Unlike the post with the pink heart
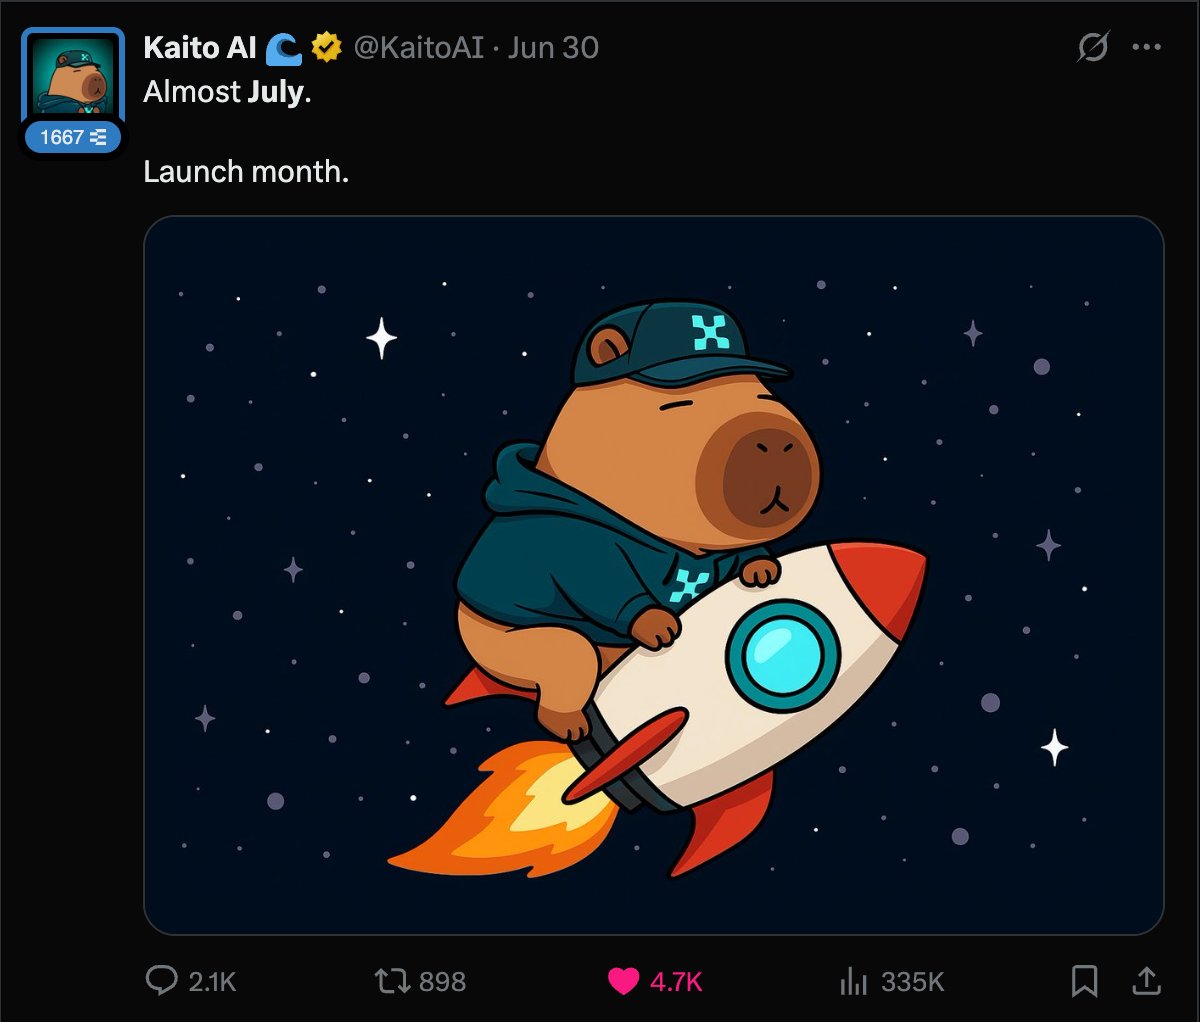Viewport: 1200px width, 1022px height. 623,981
